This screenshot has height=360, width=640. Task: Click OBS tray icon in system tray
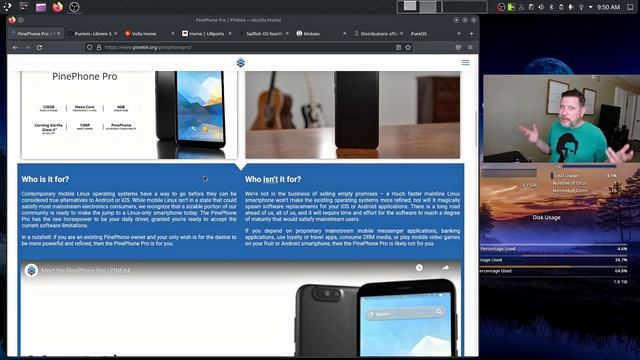pyautogui.click(x=501, y=7)
